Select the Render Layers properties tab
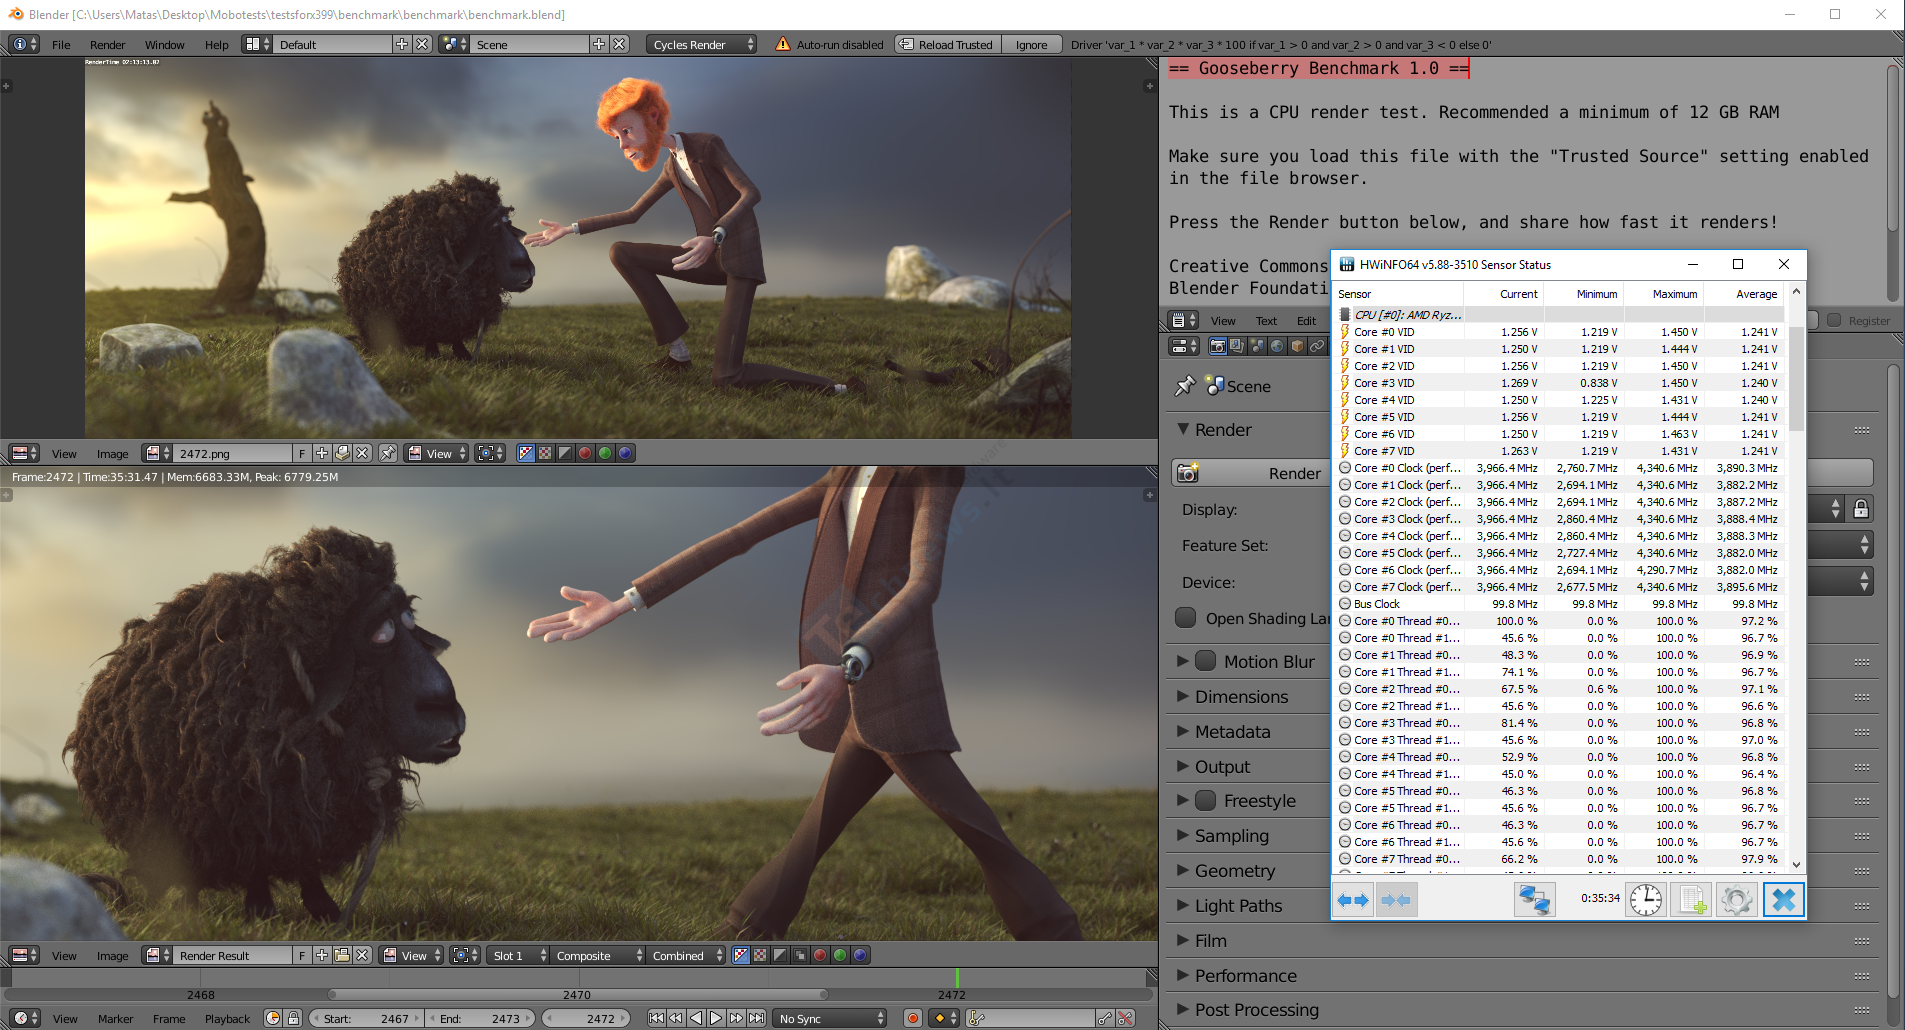 1237,346
